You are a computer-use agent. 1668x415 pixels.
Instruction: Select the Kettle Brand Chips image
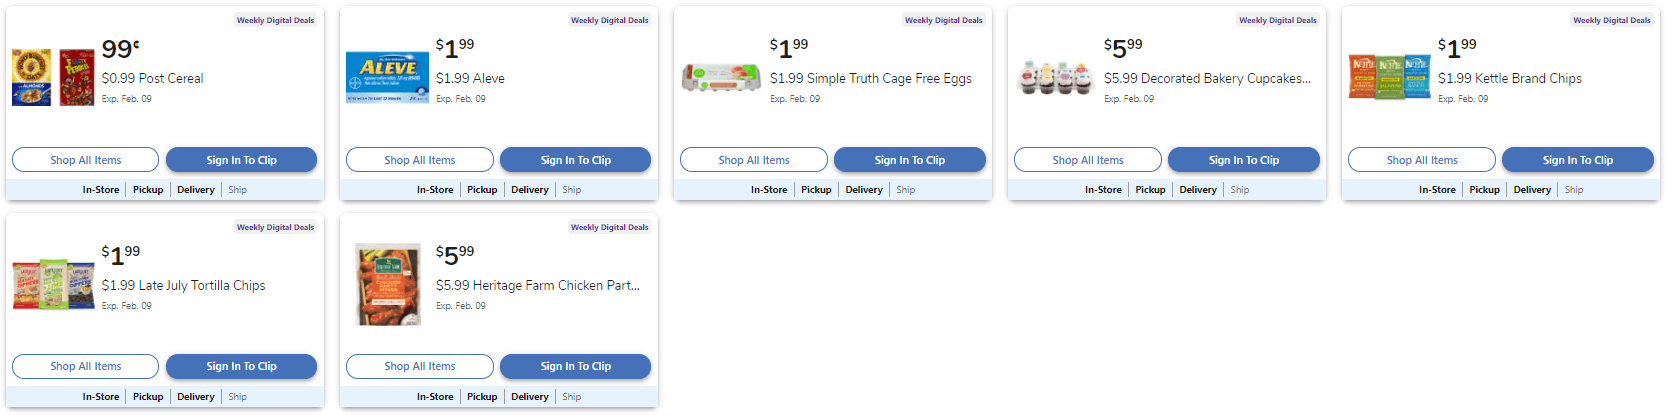pyautogui.click(x=1389, y=77)
